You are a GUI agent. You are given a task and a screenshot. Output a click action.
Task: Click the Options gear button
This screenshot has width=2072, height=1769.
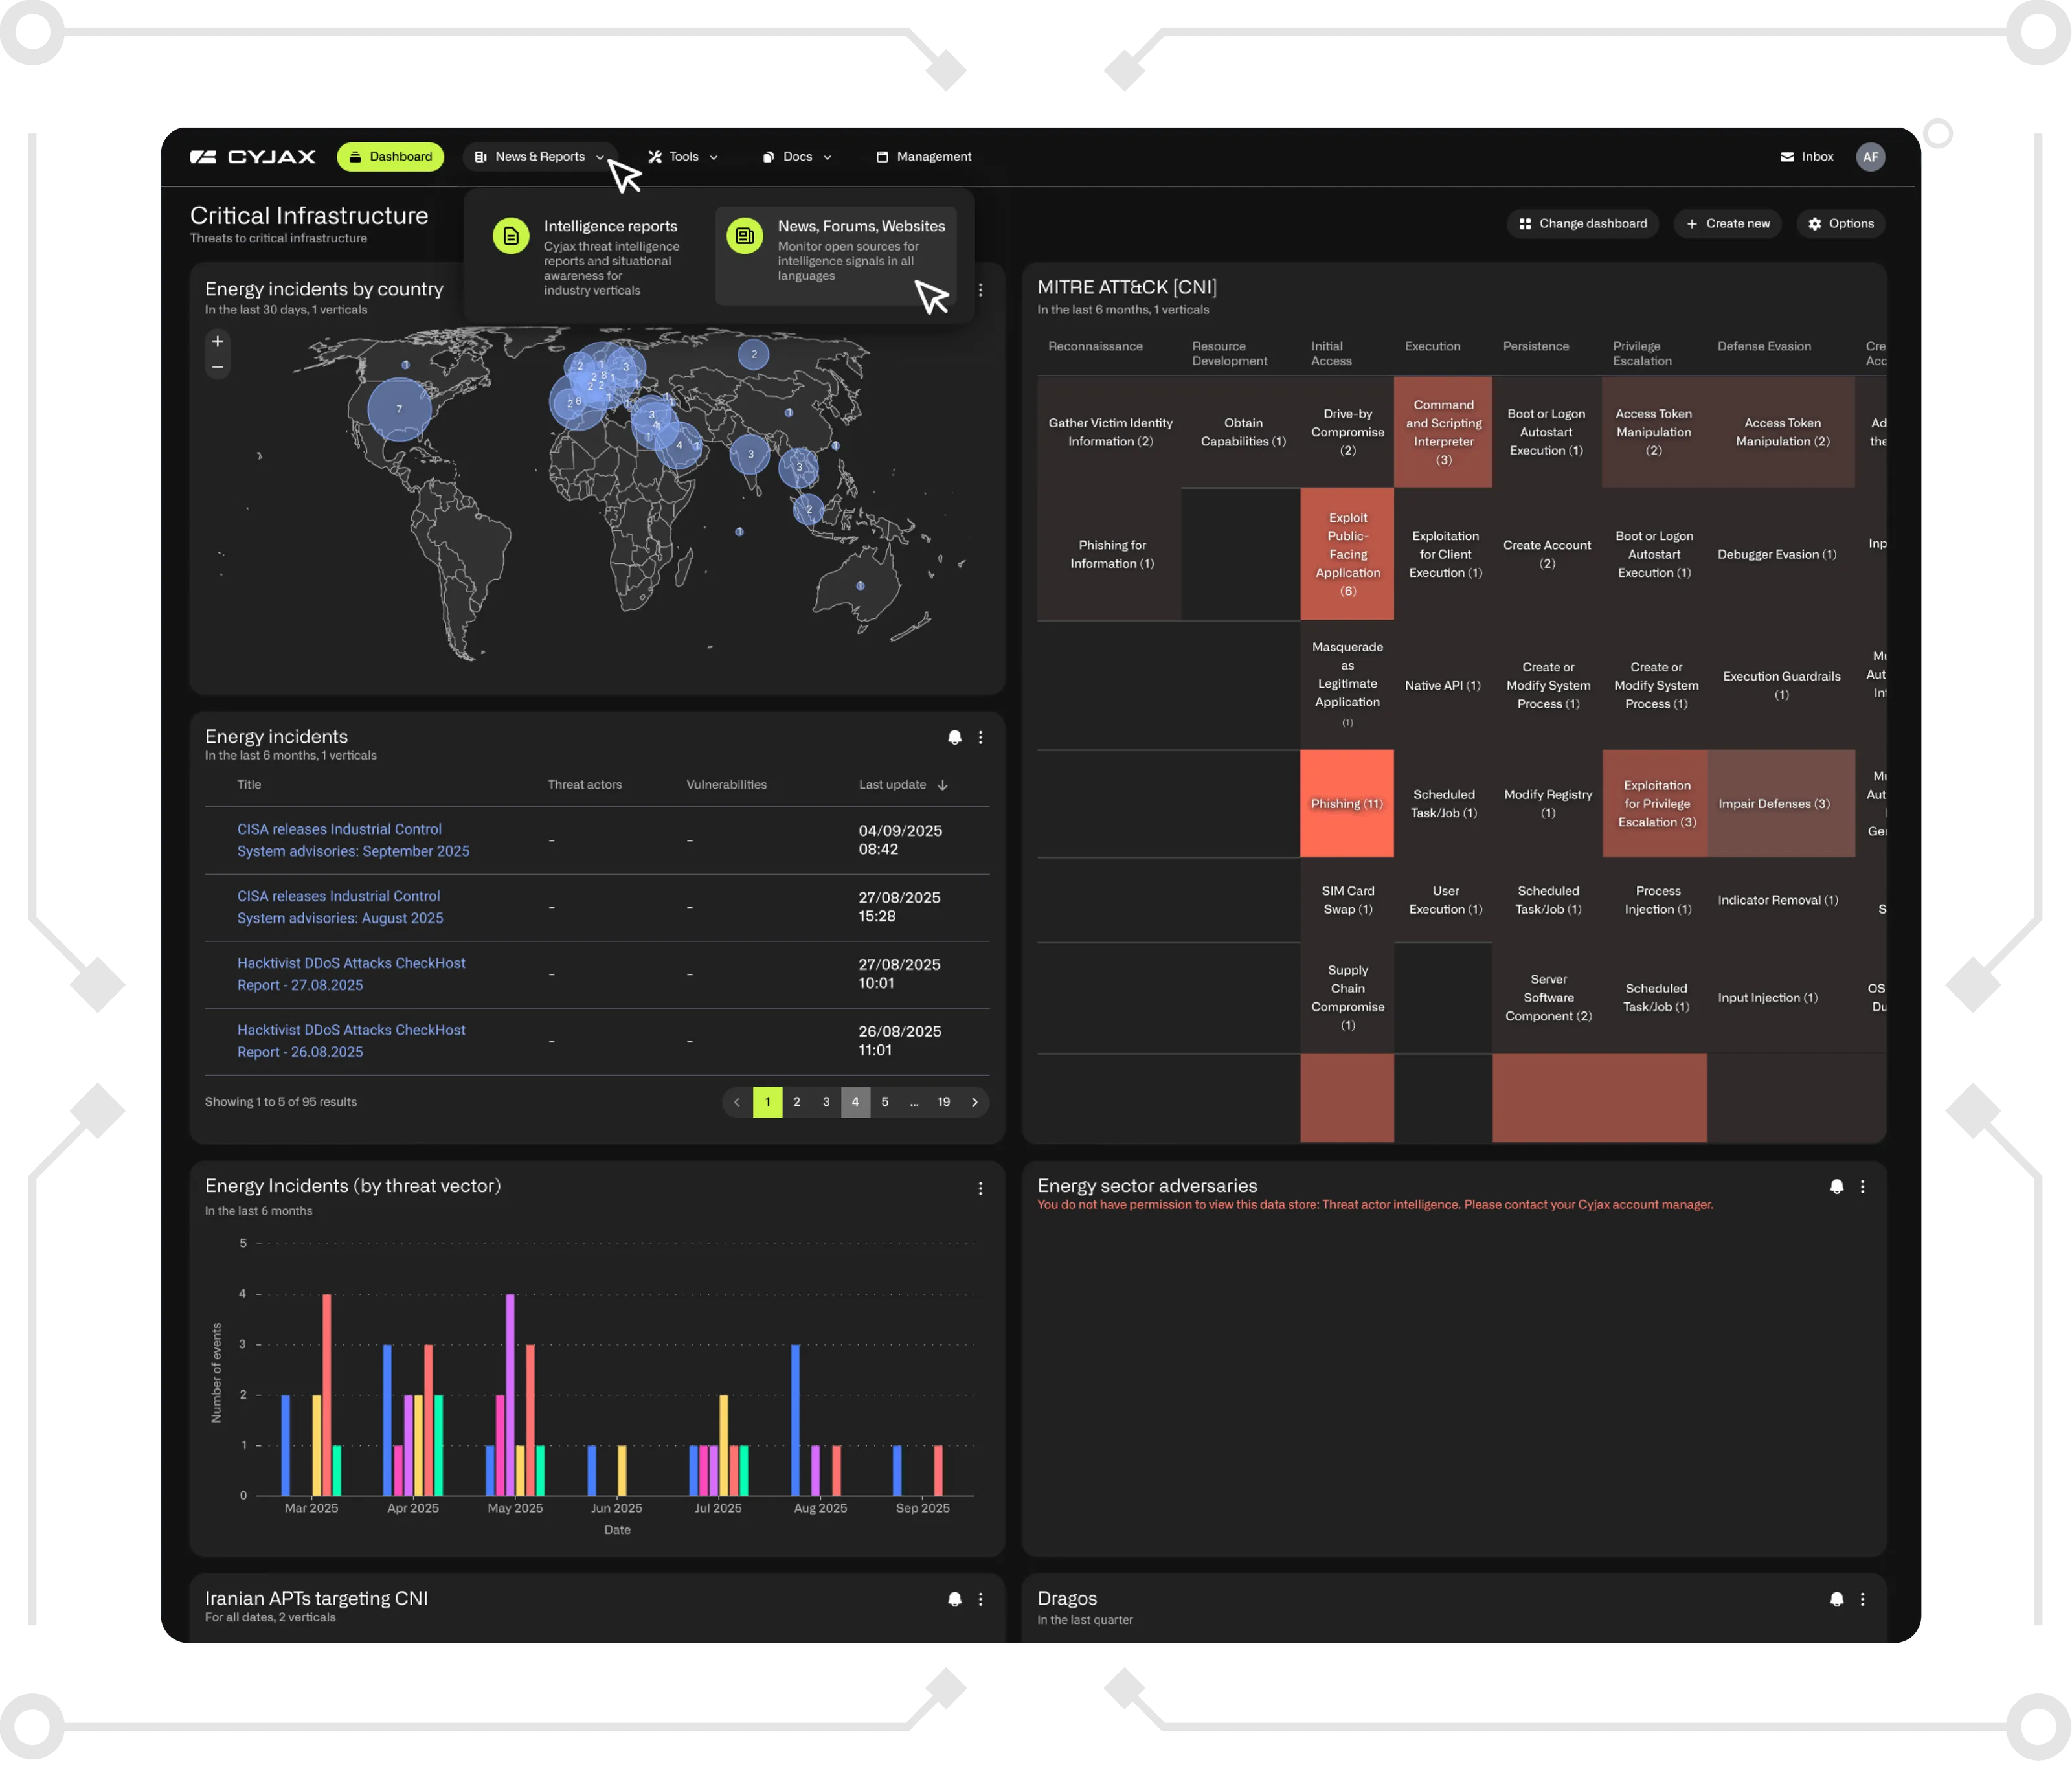click(1840, 223)
